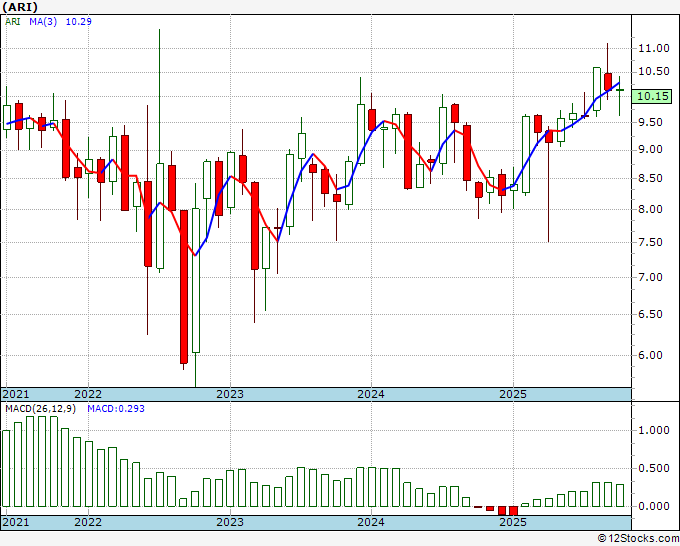The image size is (680, 546).
Task: Click the 10.29 moving average value
Action: 78,22
